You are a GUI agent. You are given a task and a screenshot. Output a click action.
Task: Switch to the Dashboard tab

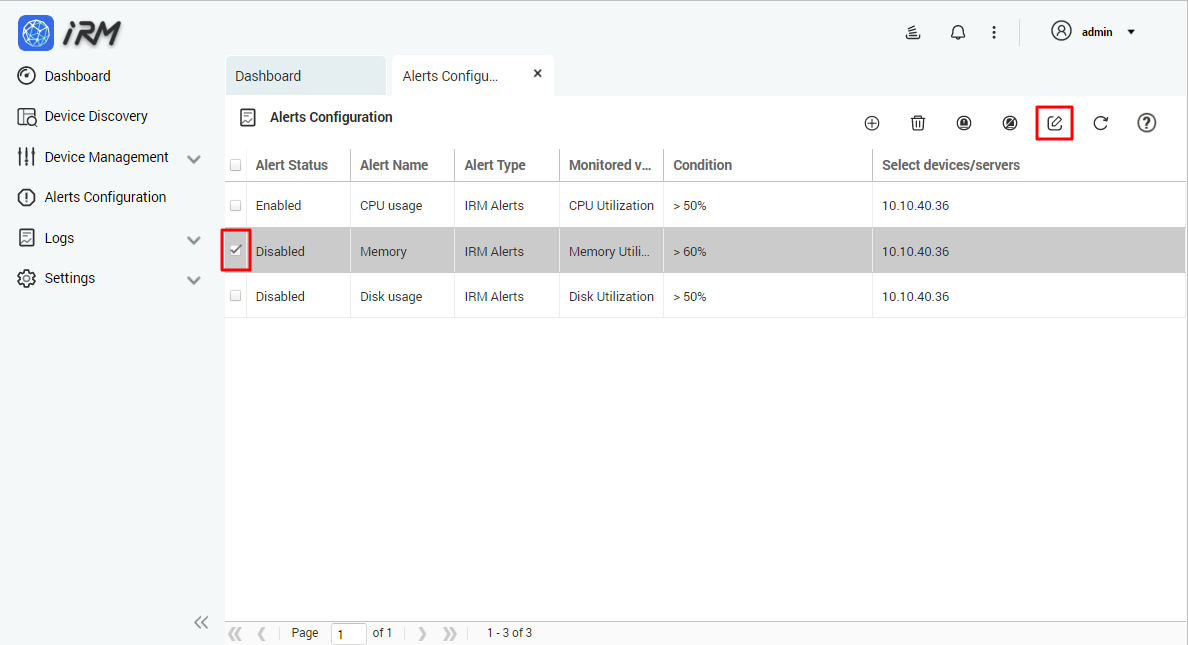pos(268,75)
